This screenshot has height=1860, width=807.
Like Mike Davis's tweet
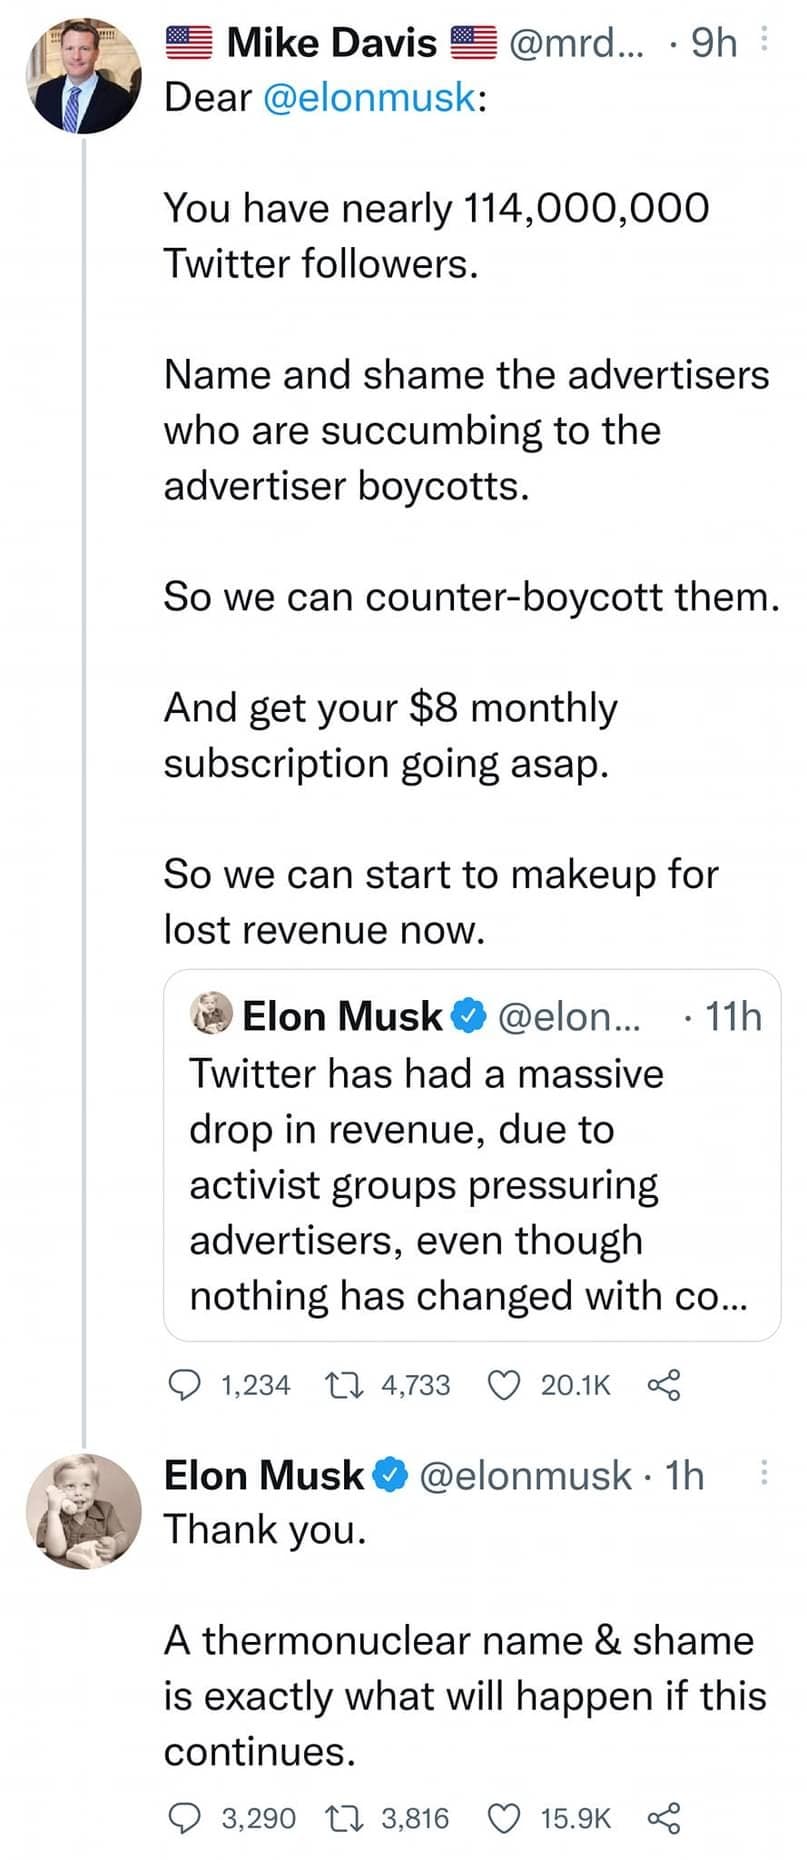[x=505, y=1385]
